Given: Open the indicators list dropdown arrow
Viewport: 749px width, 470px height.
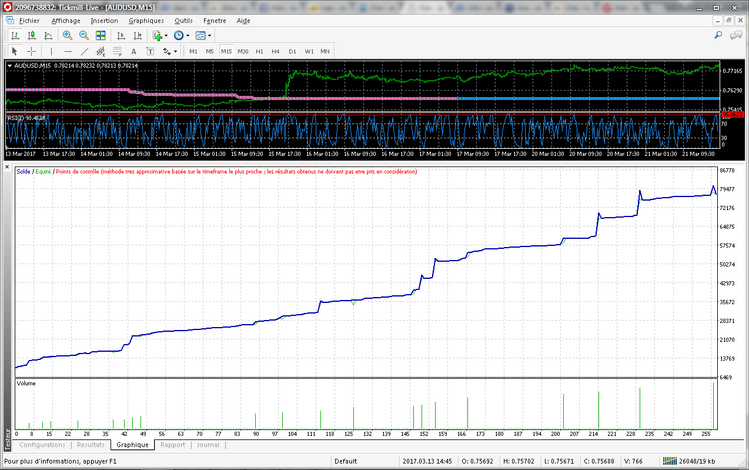Looking at the screenshot, I should pyautogui.click(x=167, y=36).
